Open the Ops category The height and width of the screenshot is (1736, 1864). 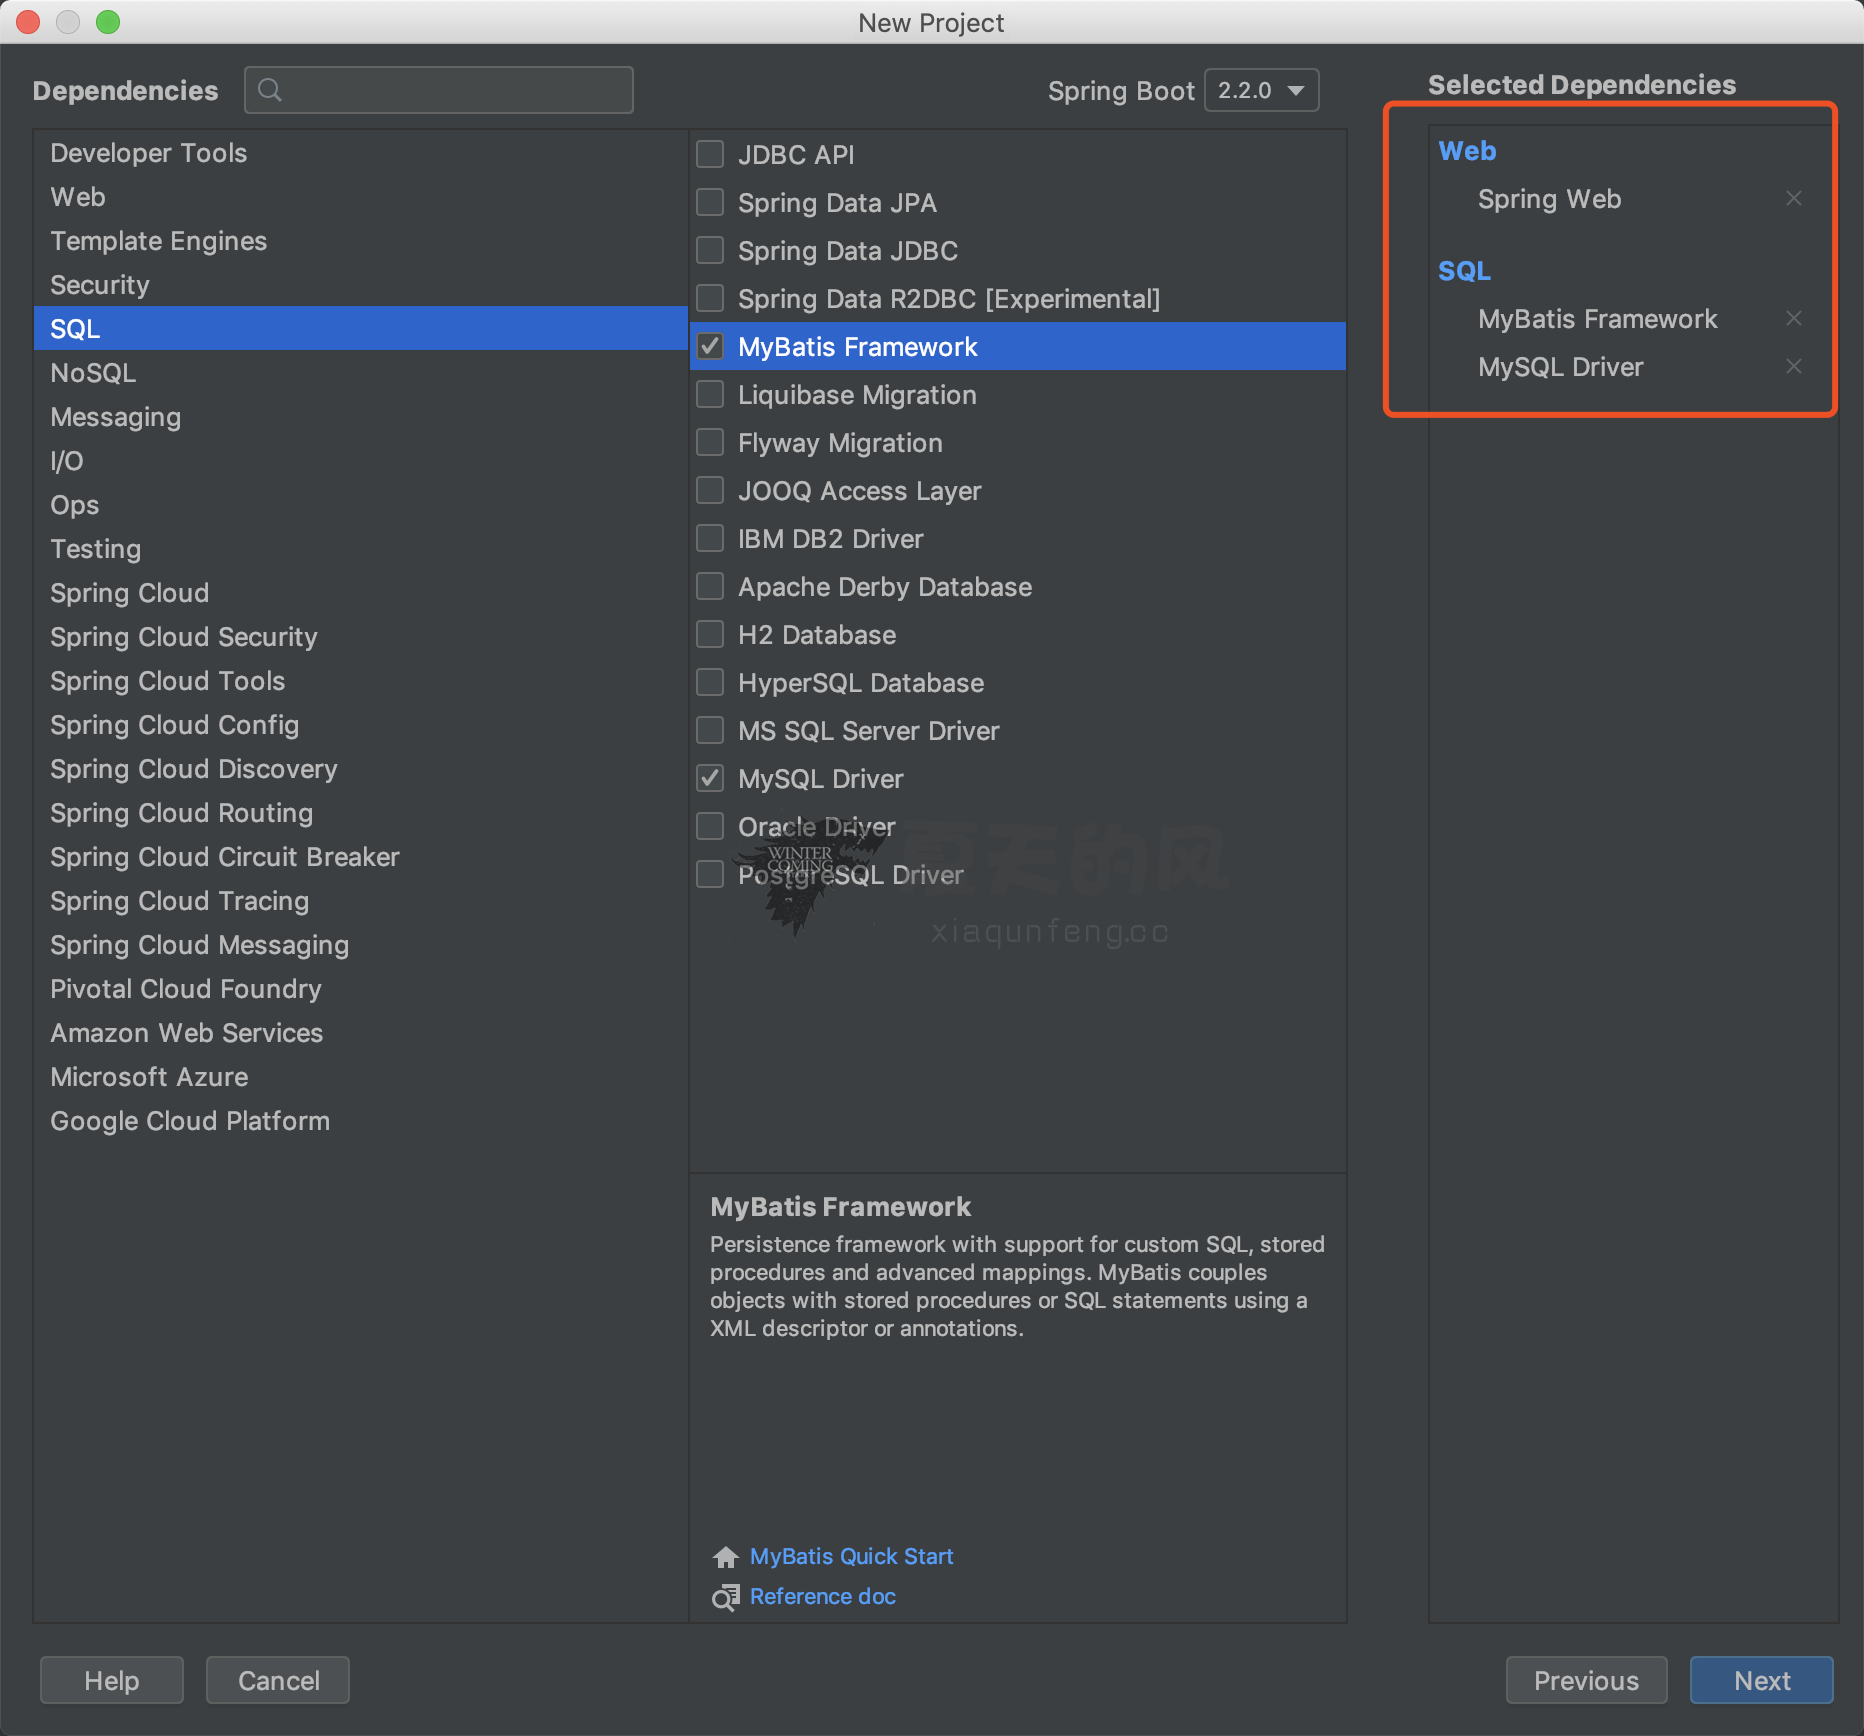tap(360, 505)
